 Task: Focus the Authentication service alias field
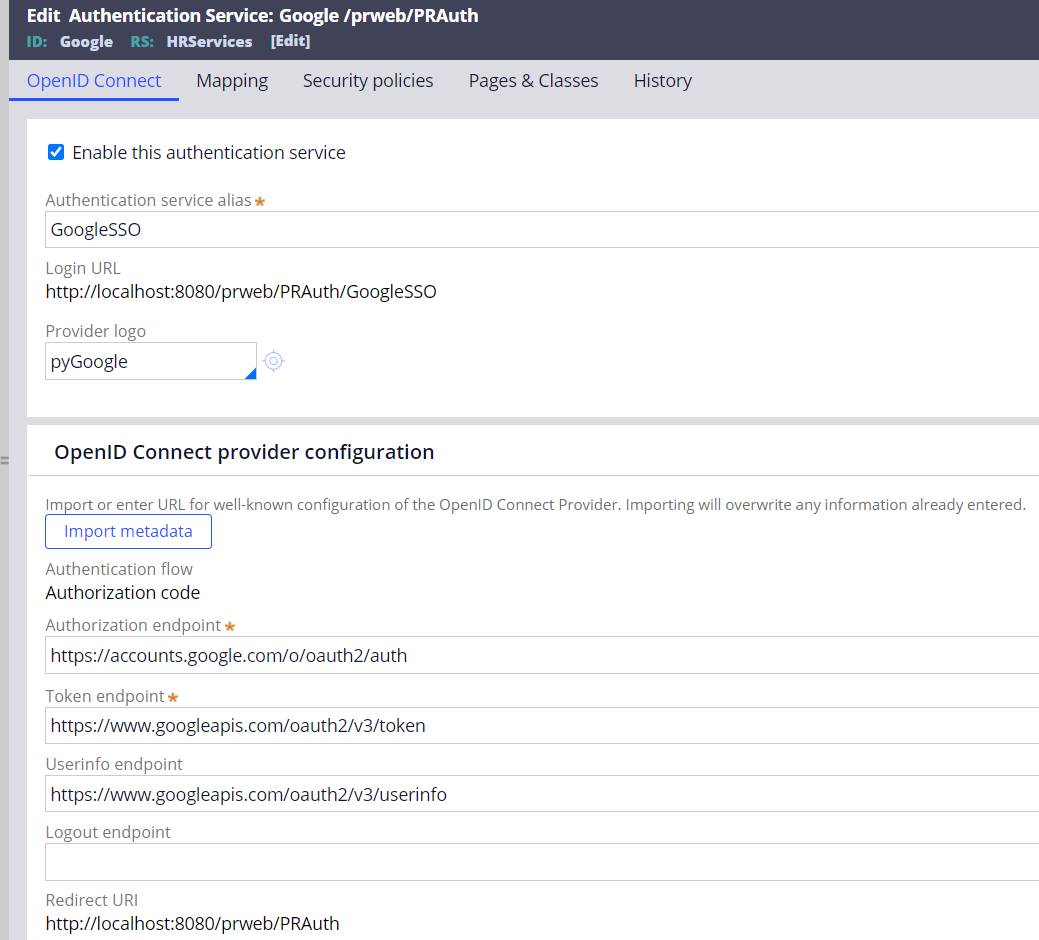click(540, 229)
